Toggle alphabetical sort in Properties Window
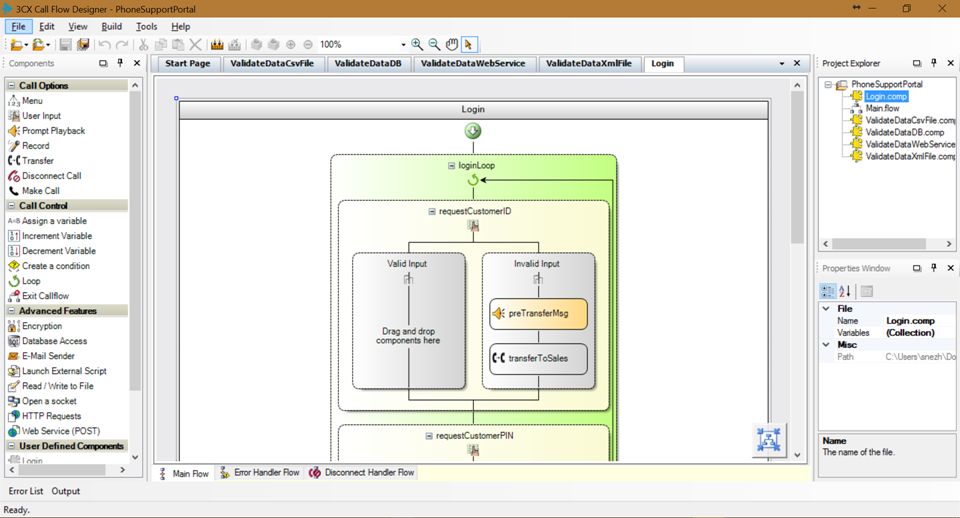Screen dimensions: 960x518 coord(845,291)
